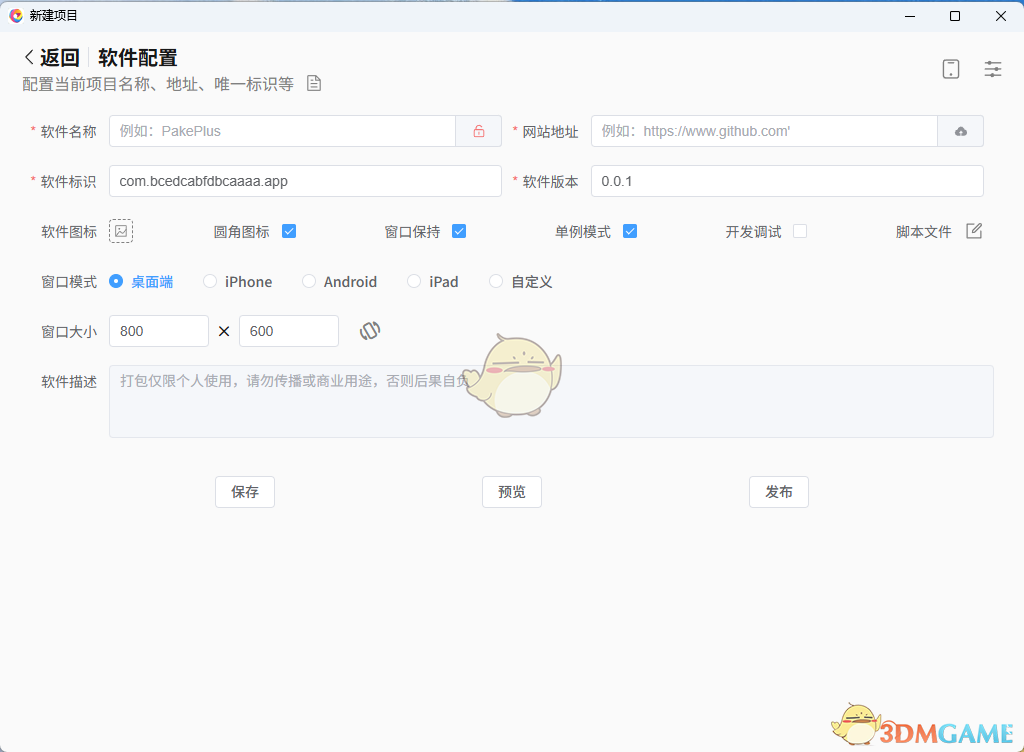Click the phone preview icon top right
Viewport: 1024px width, 752px height.
tap(950, 69)
